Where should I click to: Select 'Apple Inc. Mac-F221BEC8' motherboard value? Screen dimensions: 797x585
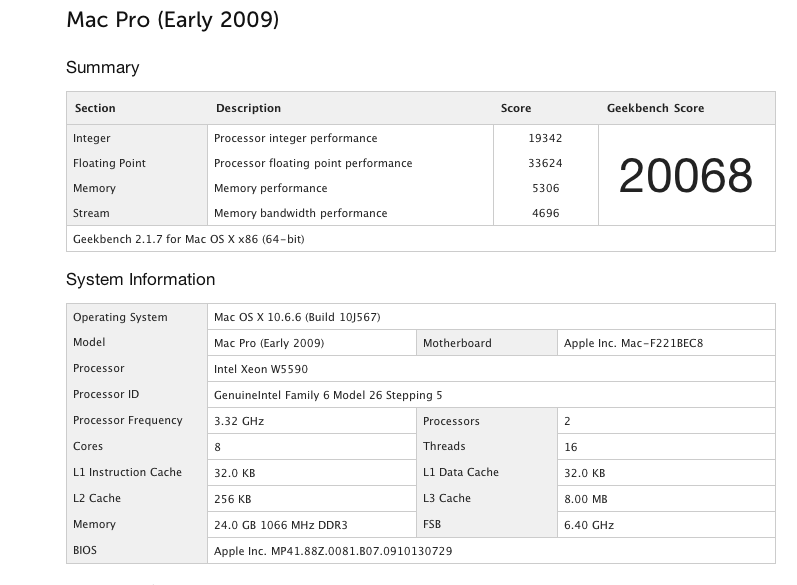click(x=633, y=343)
